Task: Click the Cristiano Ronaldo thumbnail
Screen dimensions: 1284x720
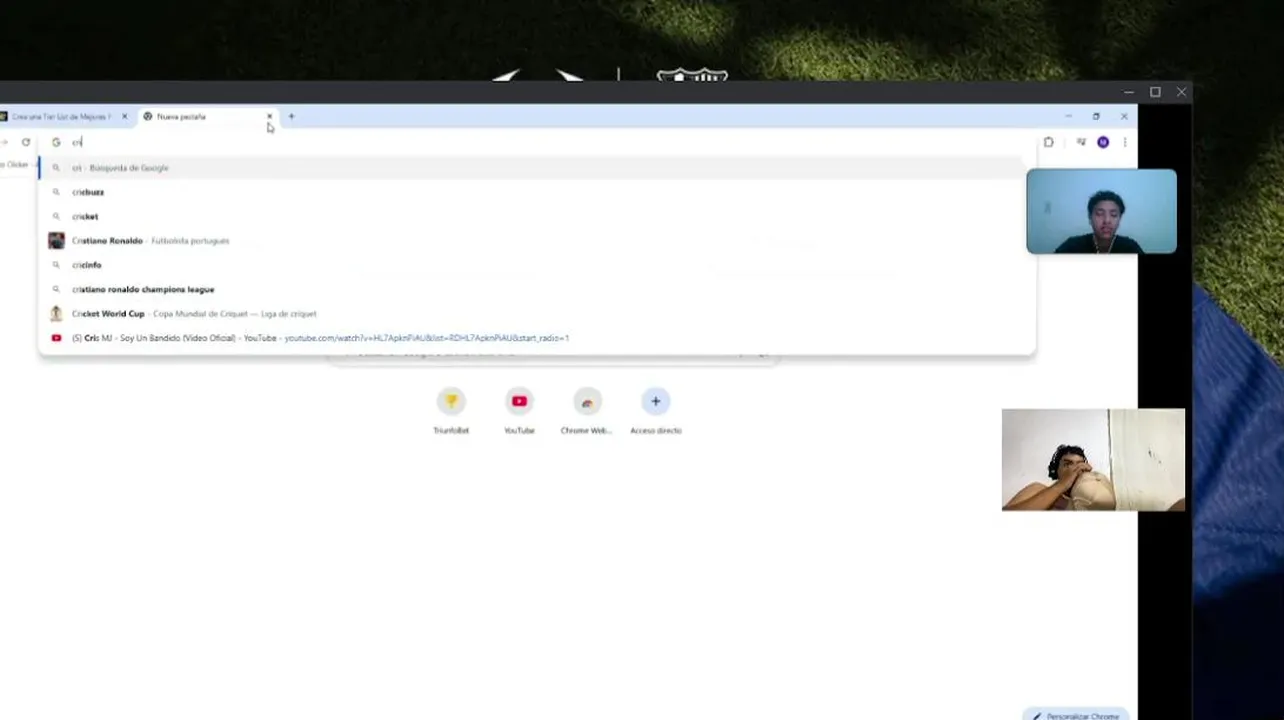Action: pos(56,241)
